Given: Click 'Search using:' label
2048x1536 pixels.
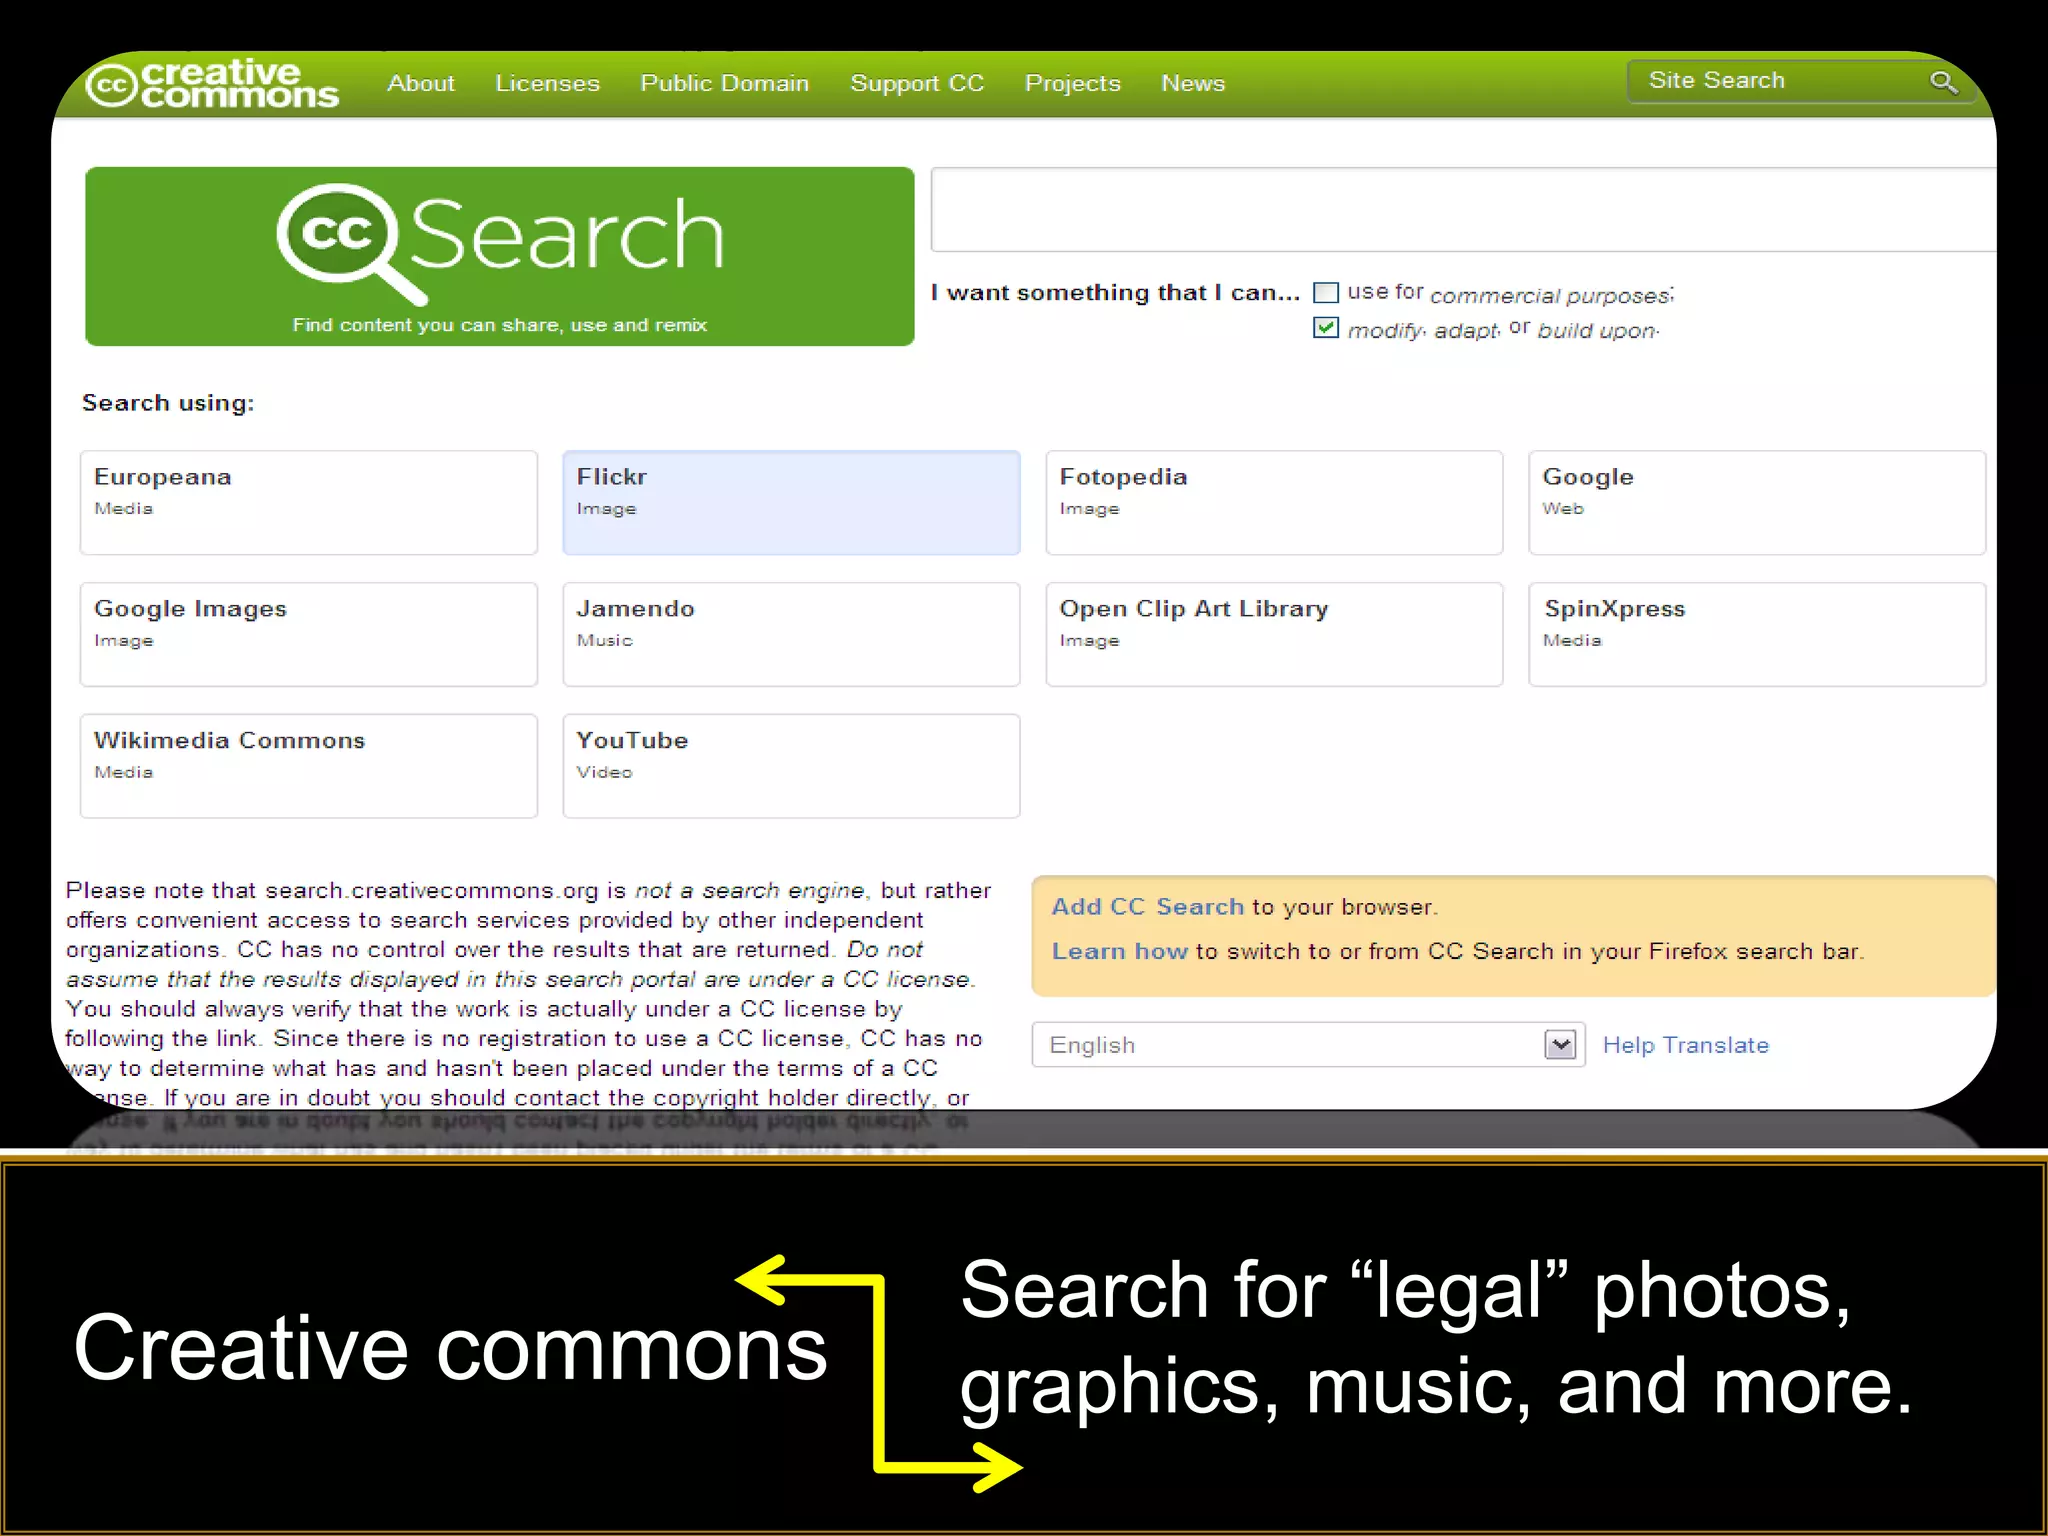Looking at the screenshot, I should (x=168, y=403).
